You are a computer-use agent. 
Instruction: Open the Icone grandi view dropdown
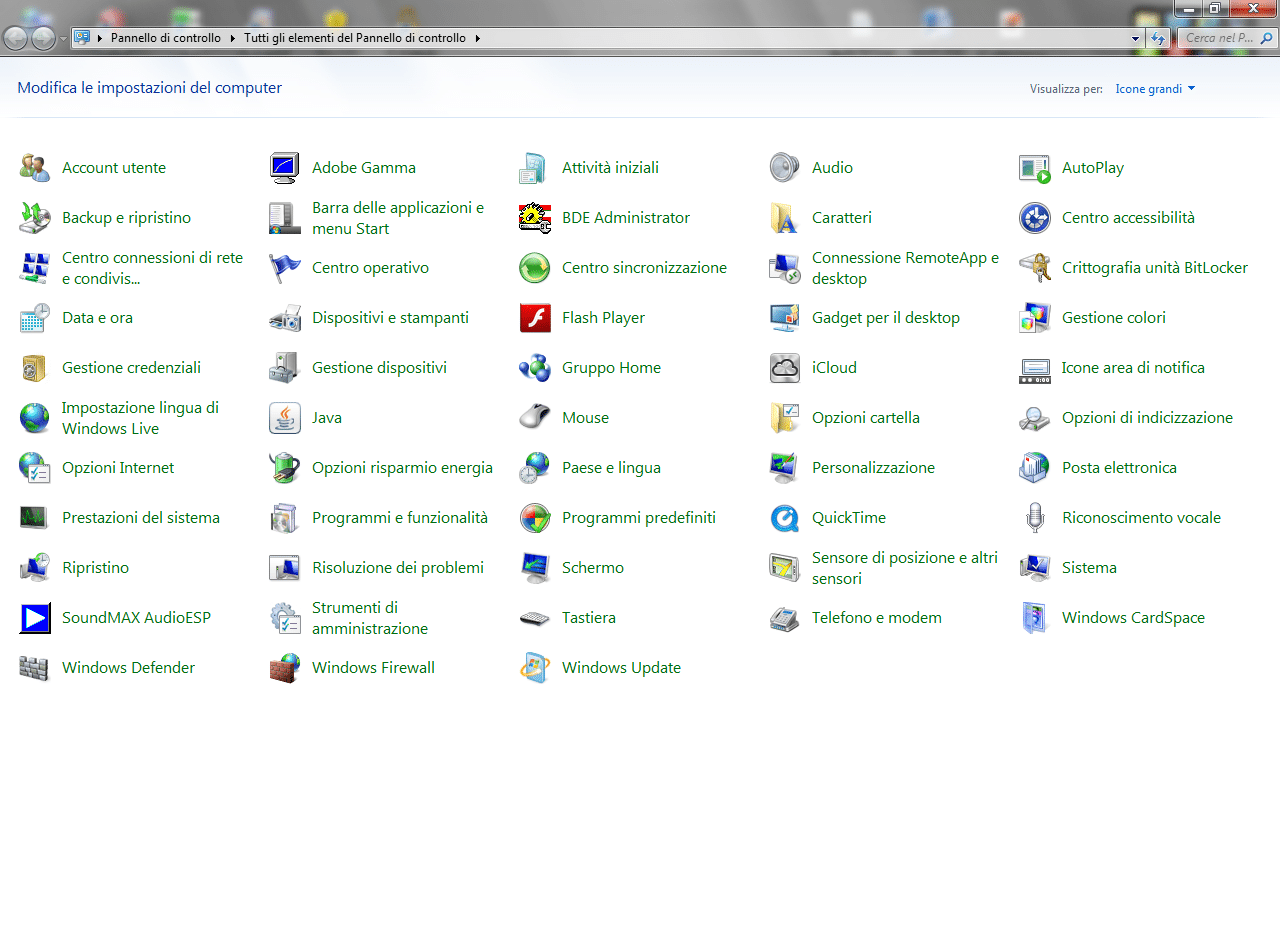[x=1155, y=89]
